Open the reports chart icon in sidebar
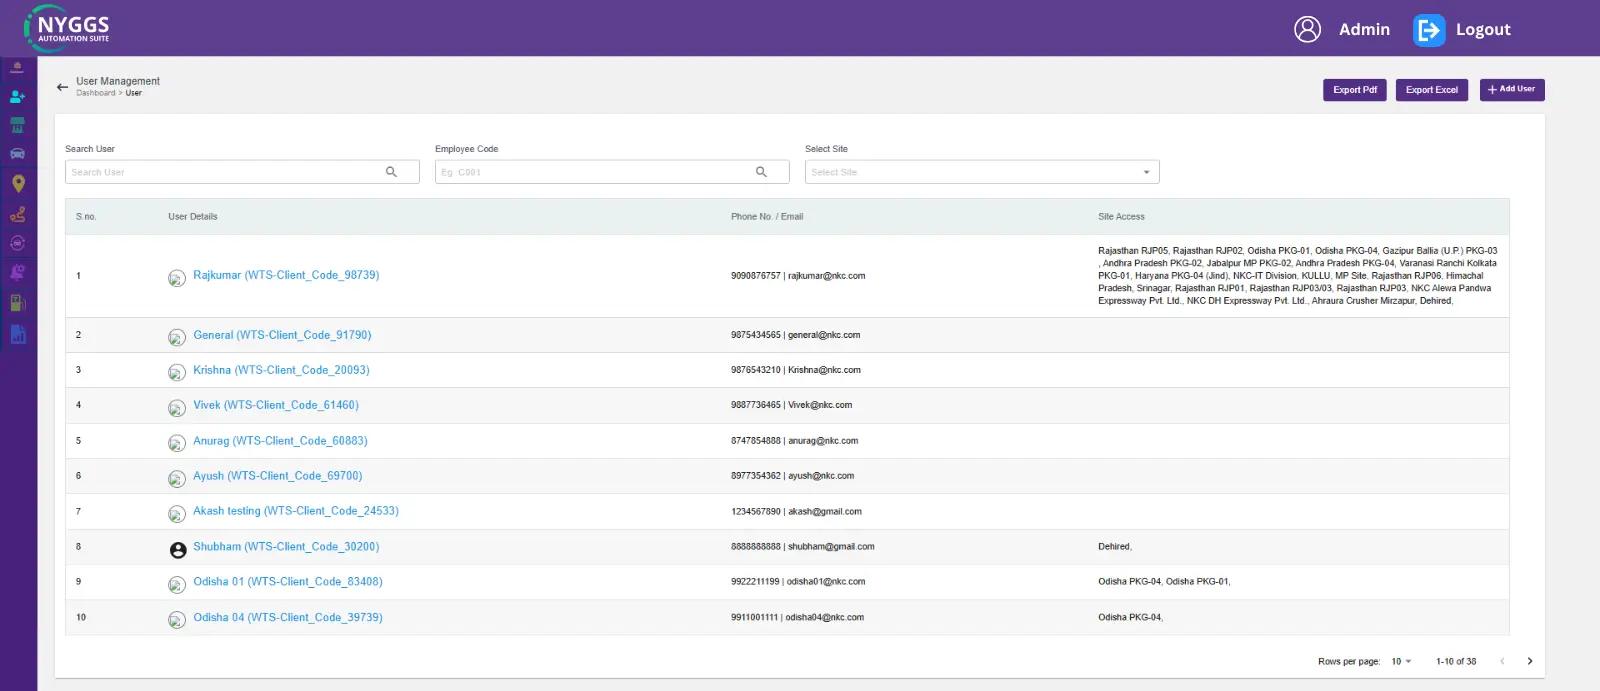Image resolution: width=1600 pixels, height=691 pixels. pyautogui.click(x=17, y=335)
